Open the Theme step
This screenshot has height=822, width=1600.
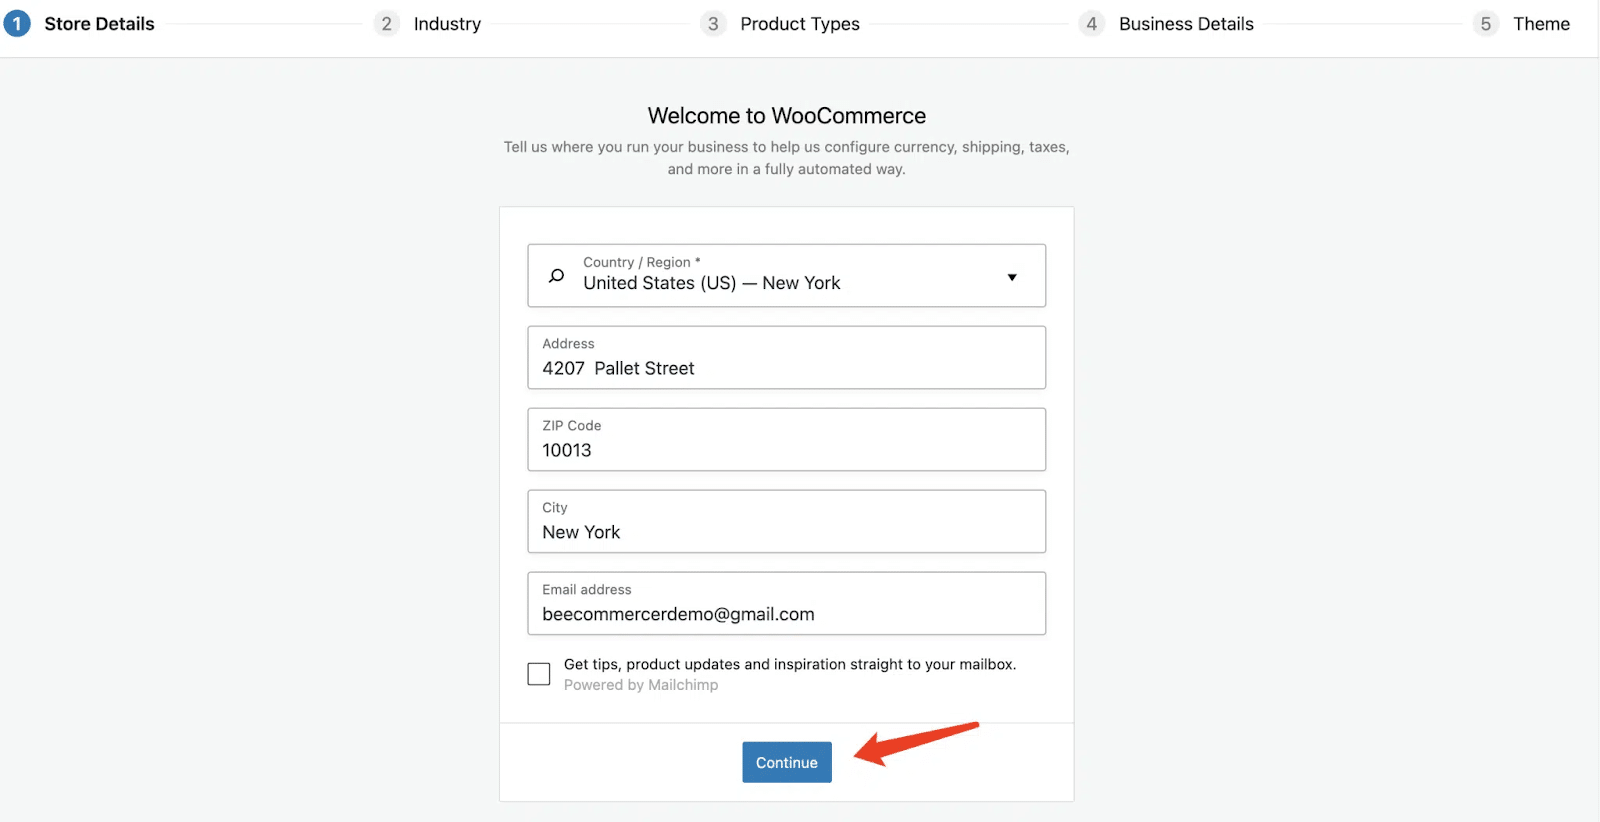[1541, 23]
